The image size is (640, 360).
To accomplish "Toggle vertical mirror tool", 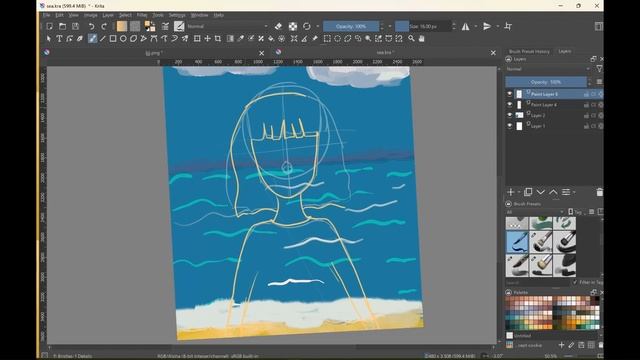I will tap(487, 26).
